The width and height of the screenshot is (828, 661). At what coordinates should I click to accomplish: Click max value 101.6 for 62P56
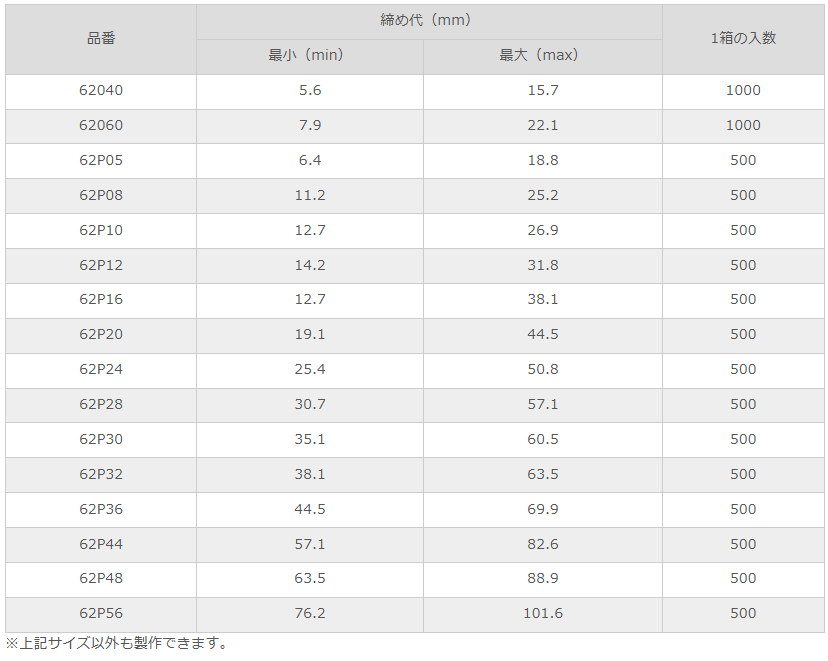pyautogui.click(x=542, y=613)
